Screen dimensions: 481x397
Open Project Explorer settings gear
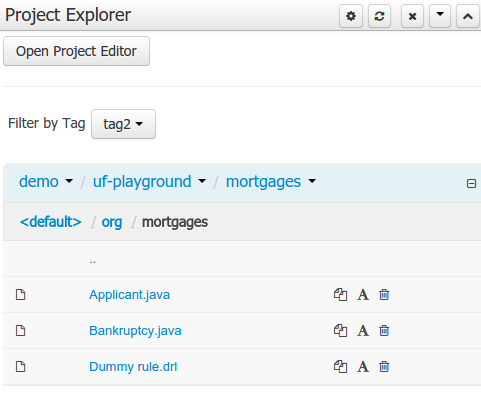point(351,16)
